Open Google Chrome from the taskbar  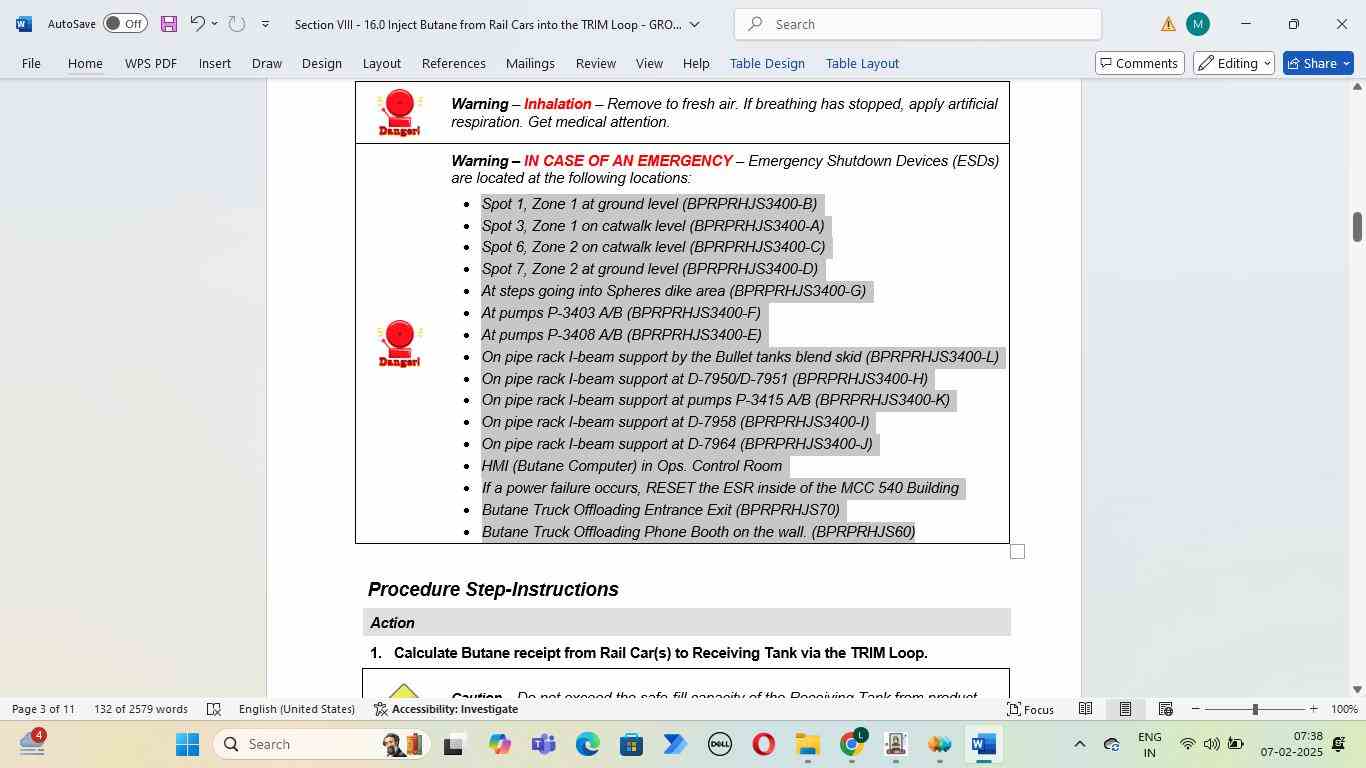tap(852, 744)
